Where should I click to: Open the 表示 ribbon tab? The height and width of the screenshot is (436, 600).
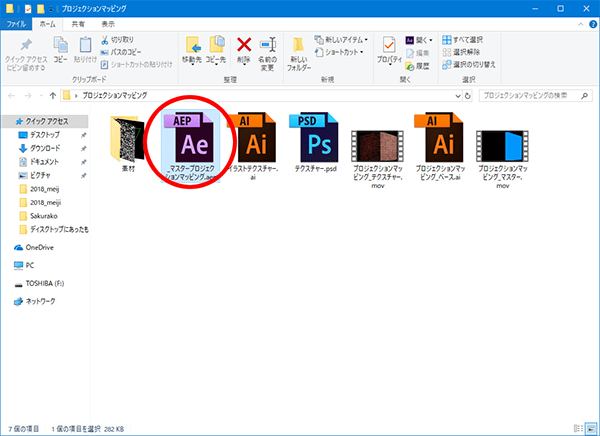(x=107, y=23)
